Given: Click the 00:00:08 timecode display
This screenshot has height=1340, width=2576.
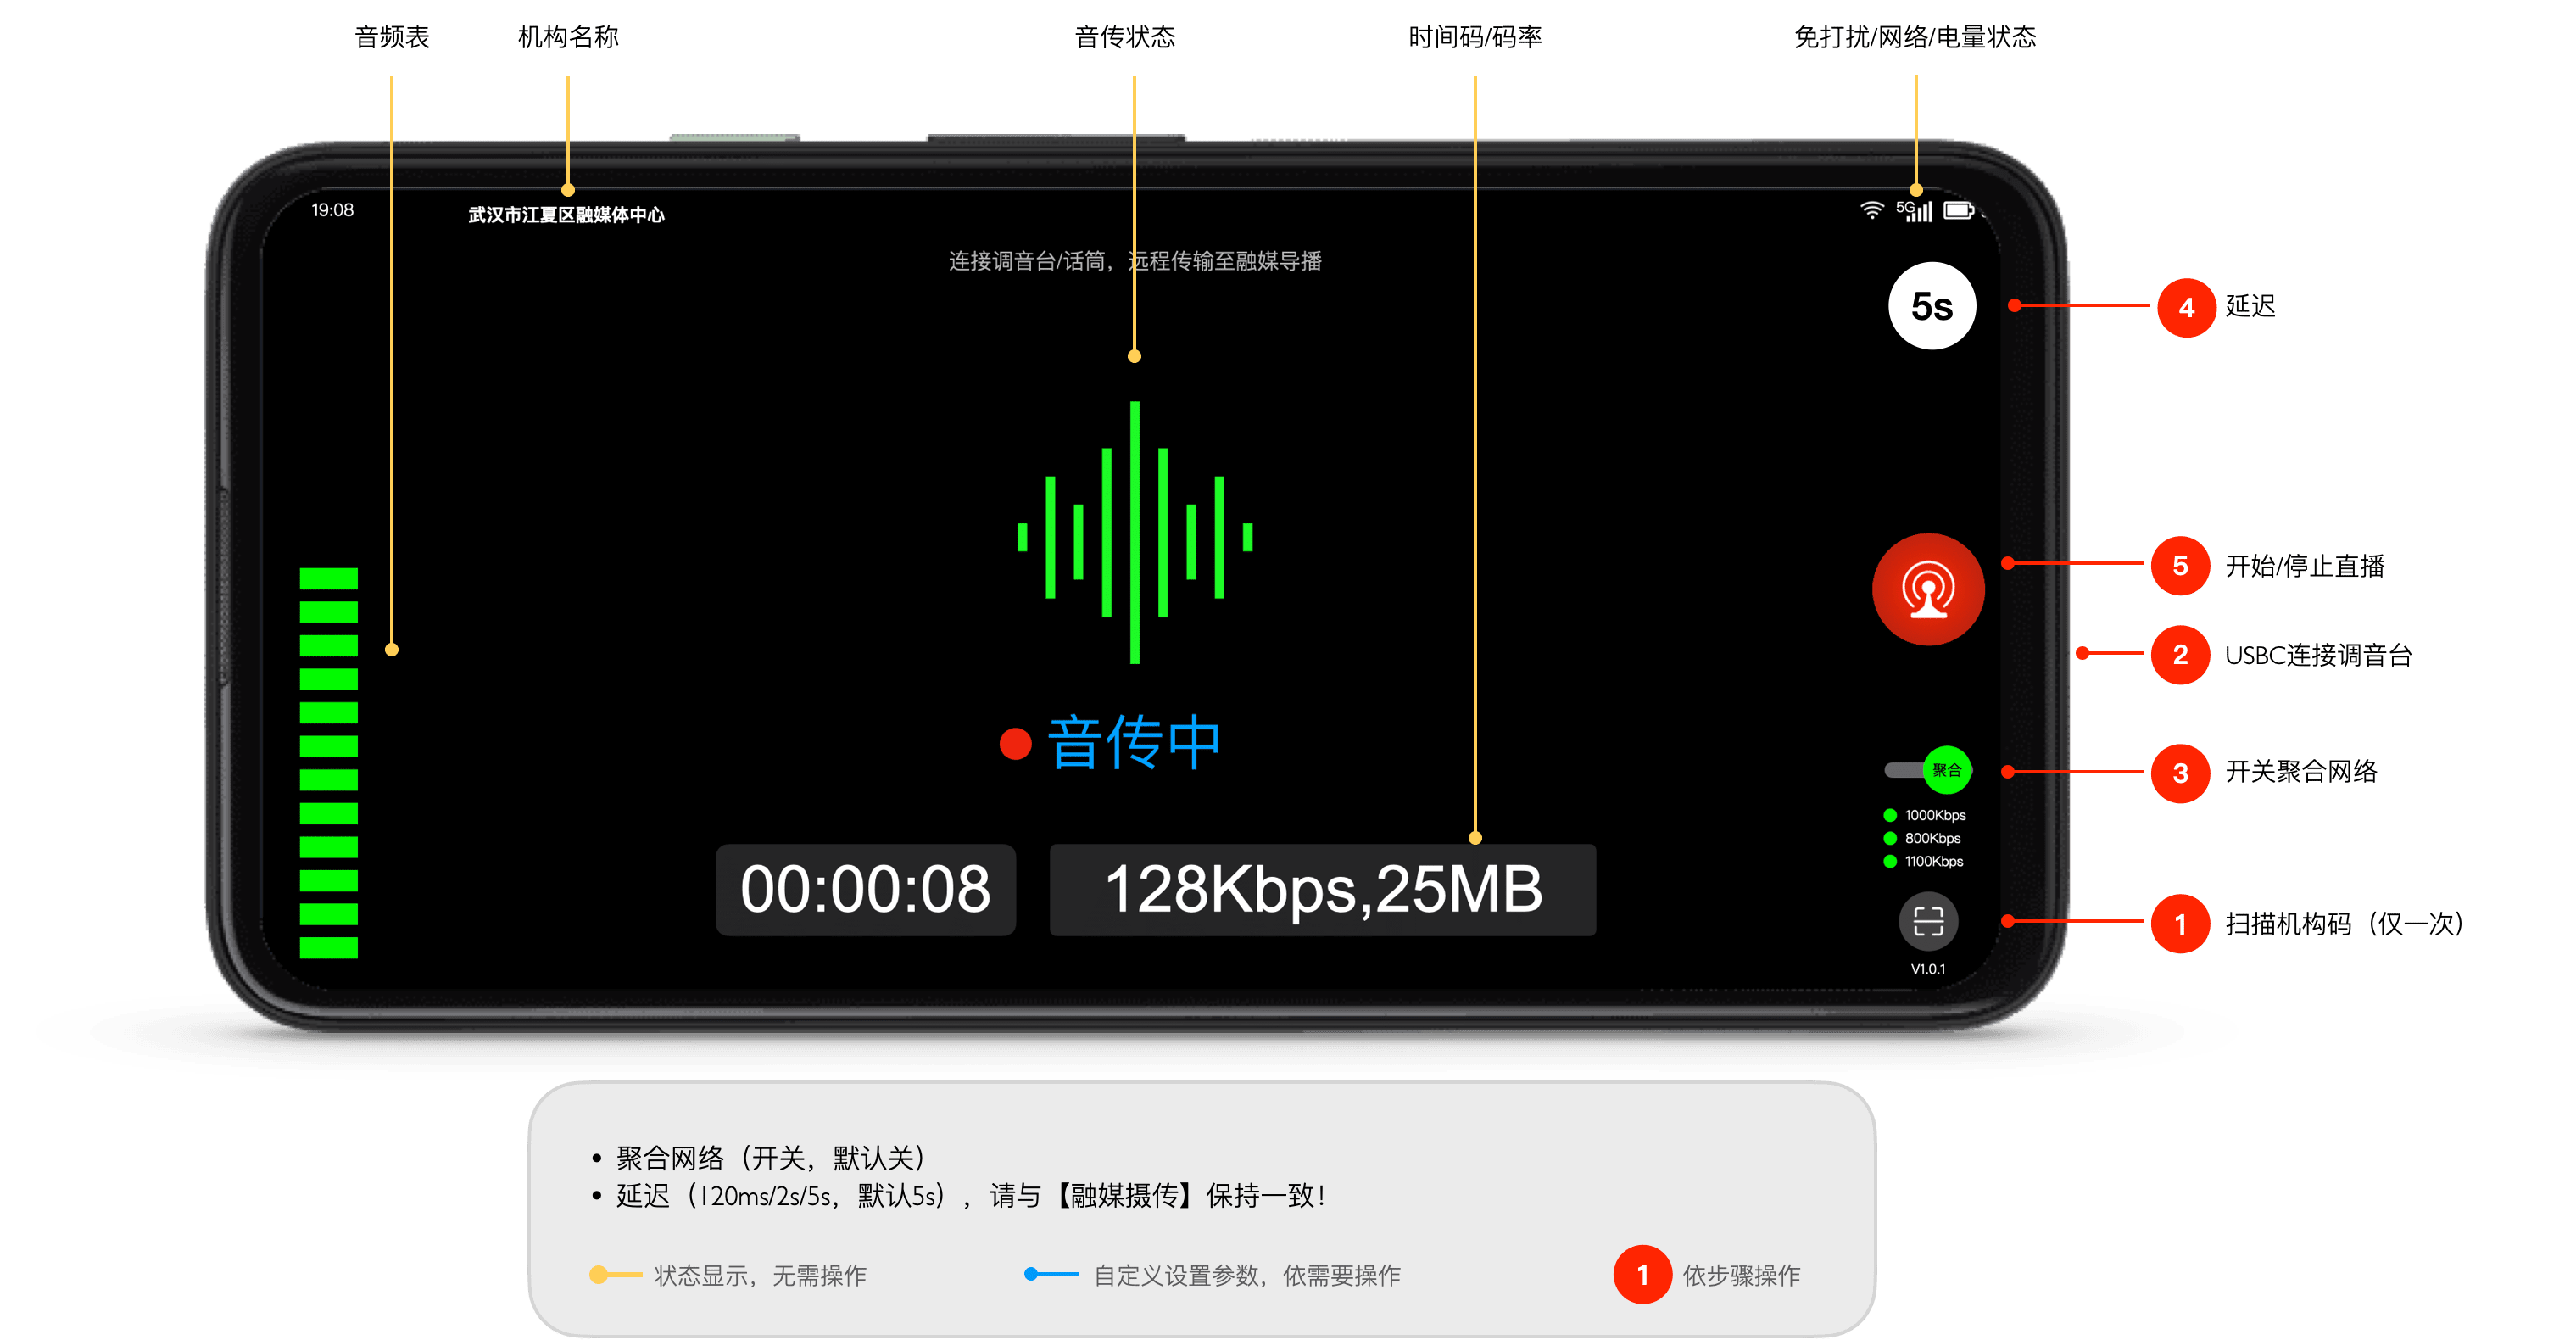Looking at the screenshot, I should point(865,889).
